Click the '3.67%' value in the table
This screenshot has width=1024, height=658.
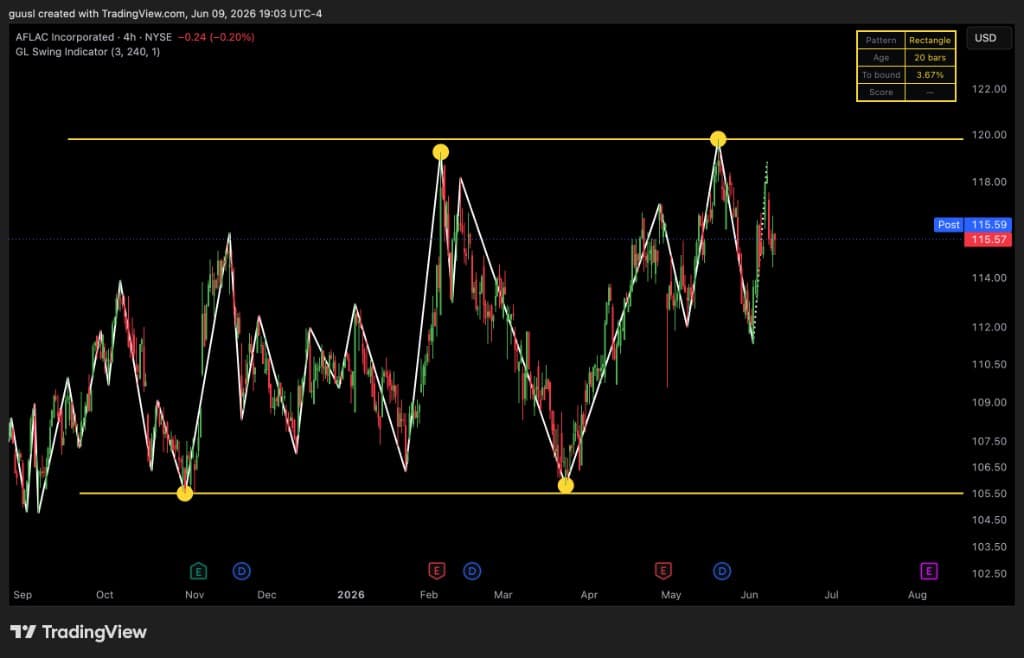coord(930,75)
